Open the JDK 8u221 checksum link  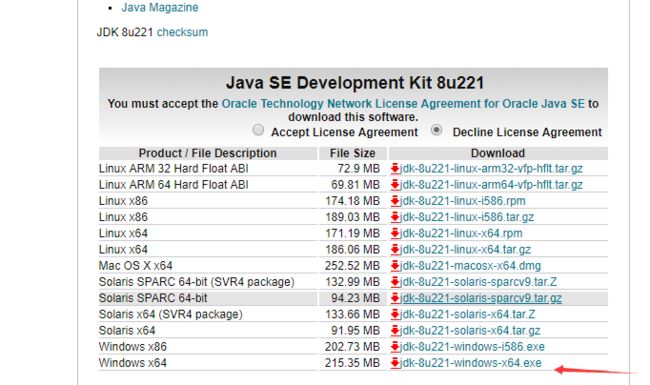pyautogui.click(x=182, y=32)
